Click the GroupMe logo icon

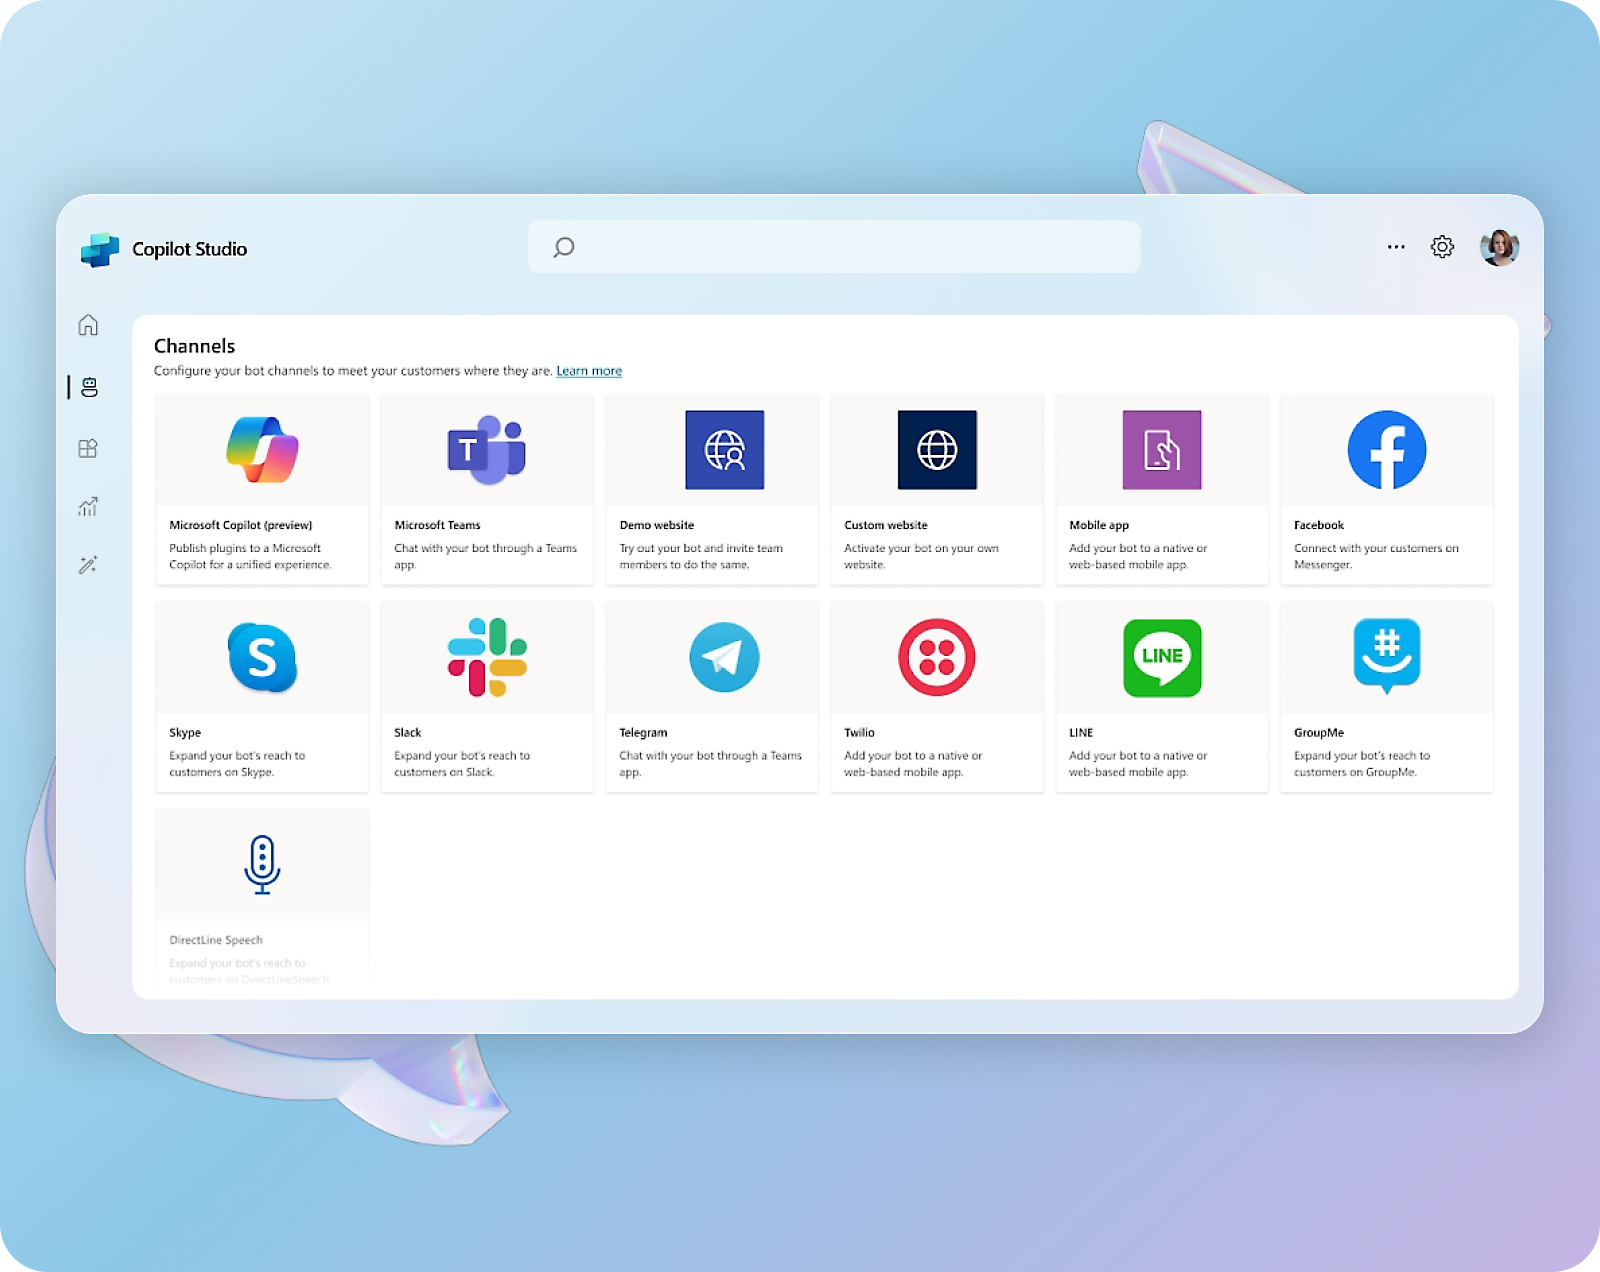pos(1387,656)
